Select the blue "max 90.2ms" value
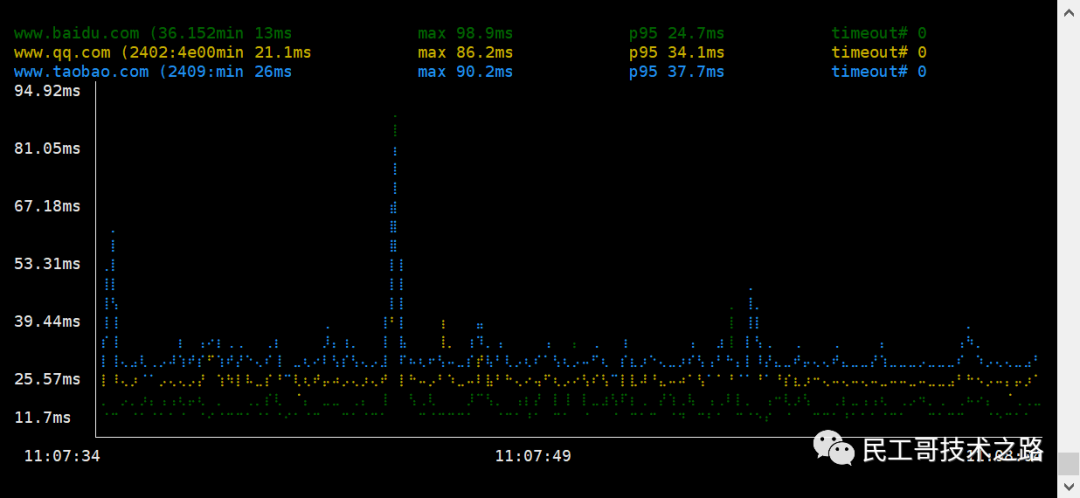Viewport: 1080px width, 498px height. pyautogui.click(x=465, y=72)
